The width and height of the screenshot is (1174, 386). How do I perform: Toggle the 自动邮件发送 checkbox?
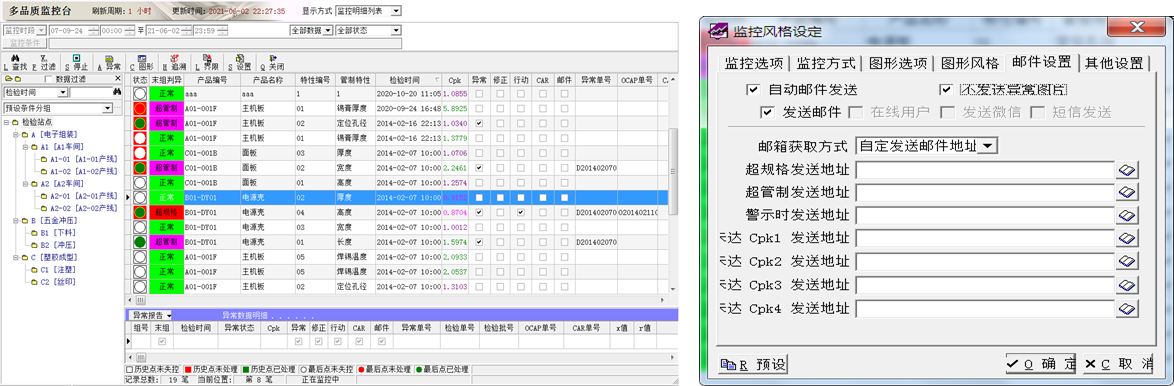[753, 91]
